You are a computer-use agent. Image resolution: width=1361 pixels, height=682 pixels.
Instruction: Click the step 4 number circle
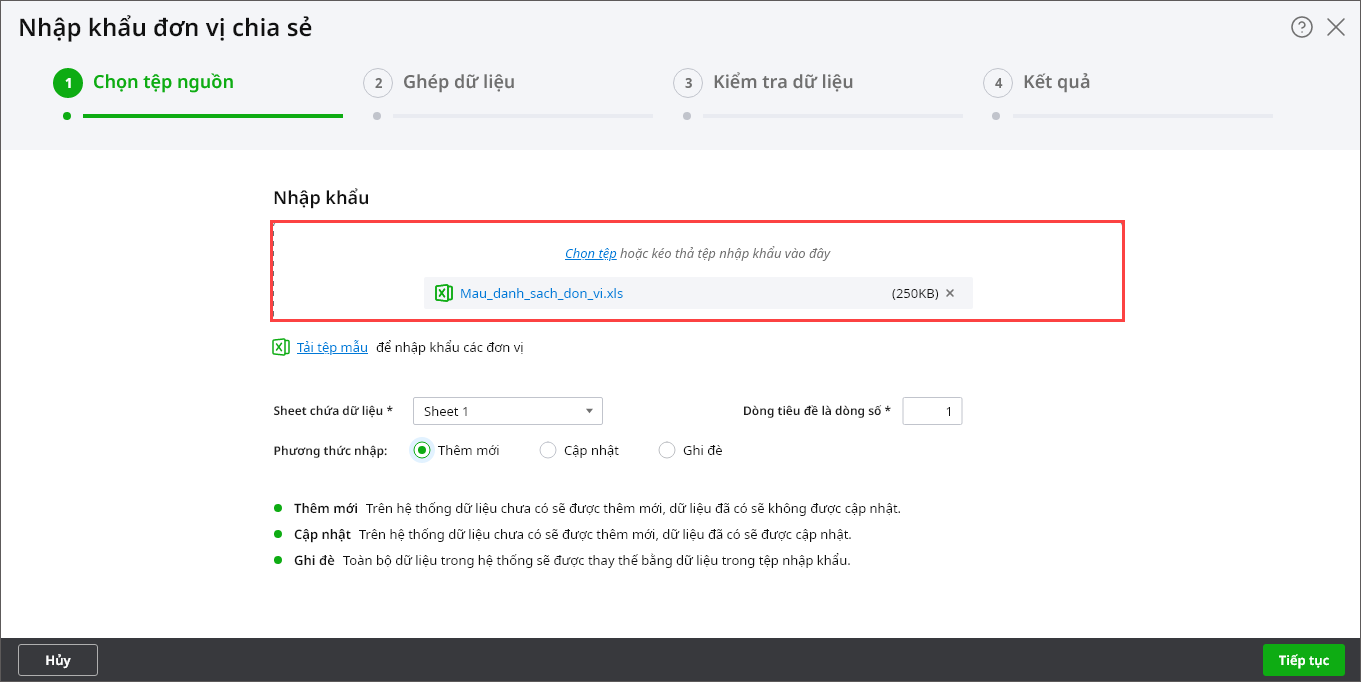tap(998, 83)
